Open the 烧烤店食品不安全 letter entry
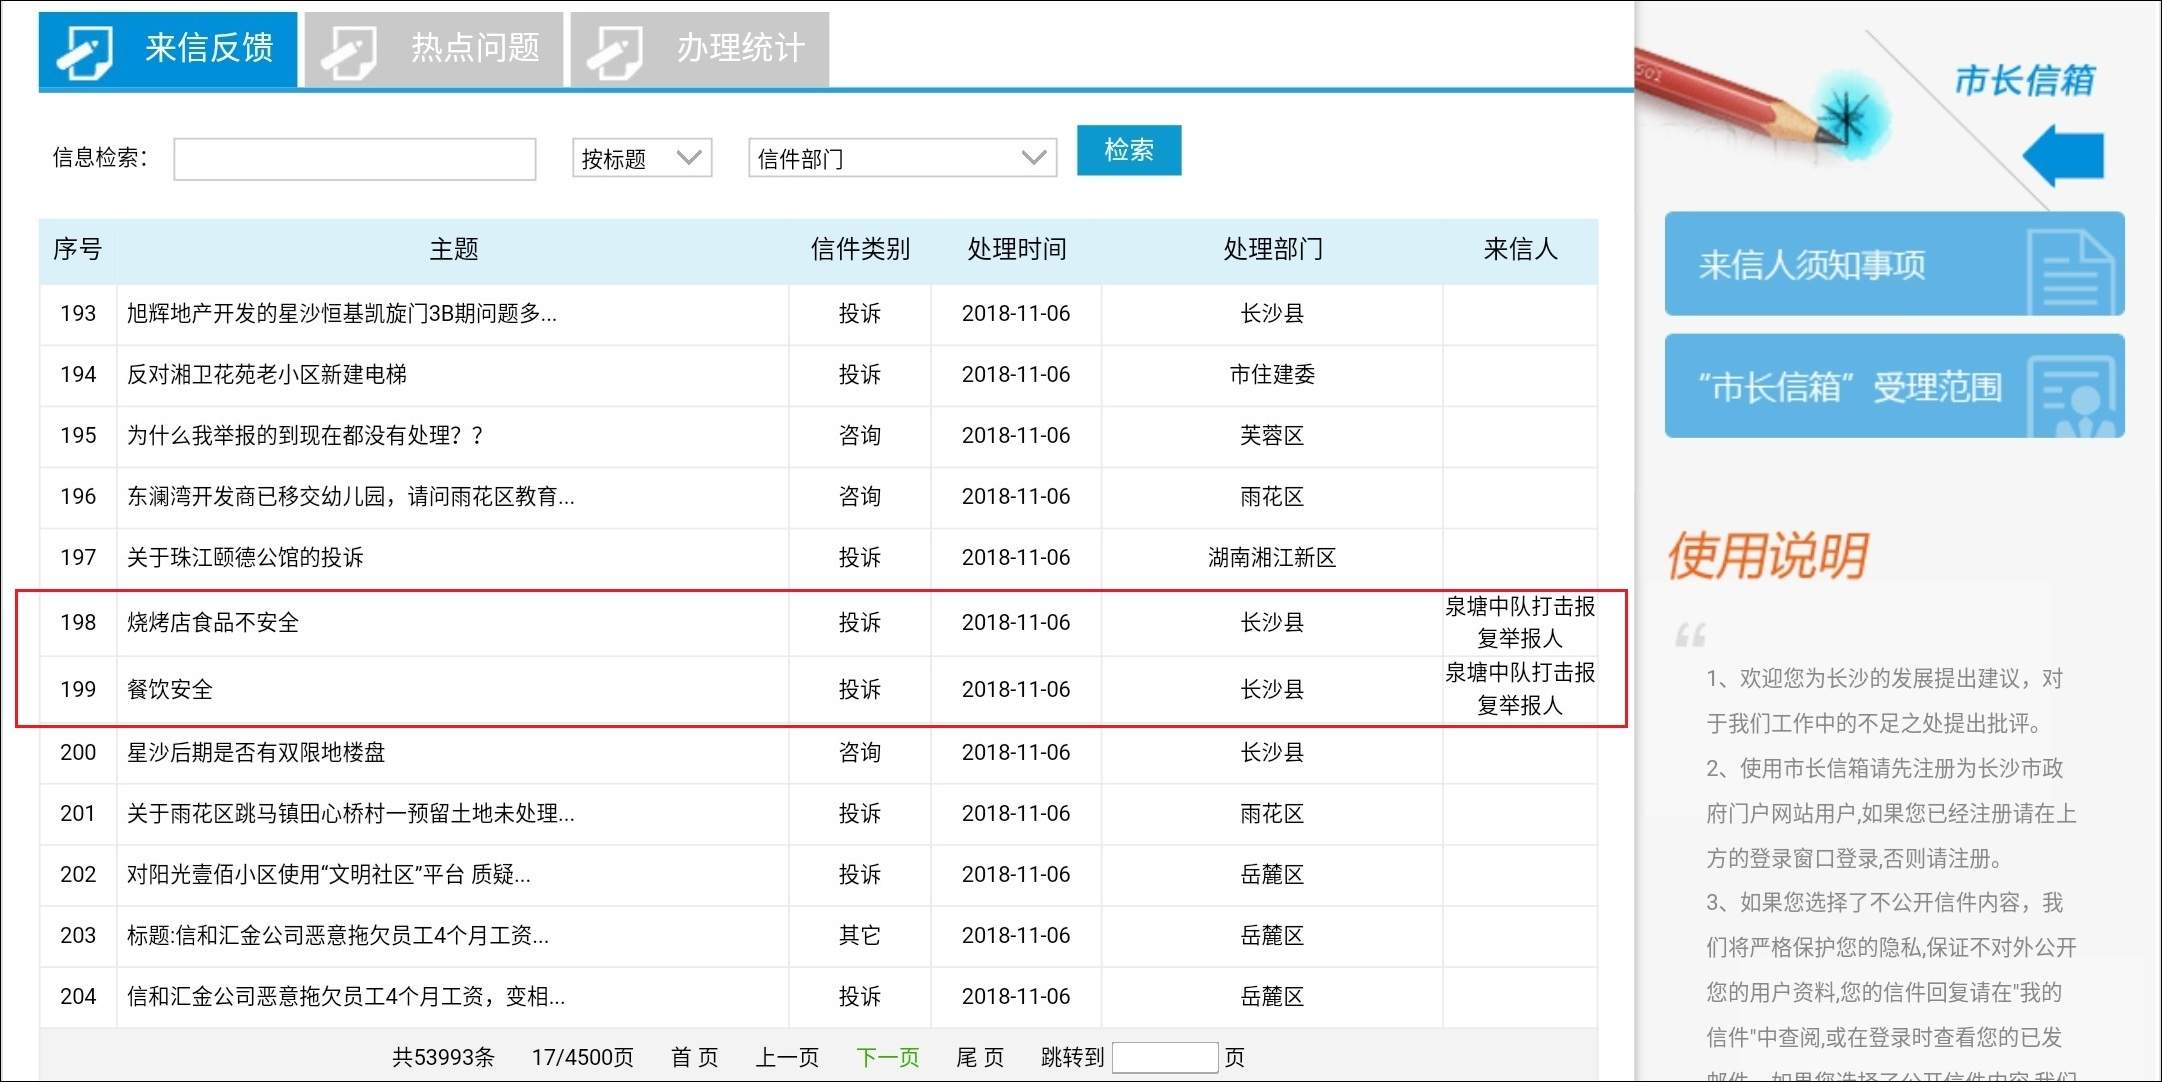The image size is (2162, 1082). [213, 623]
